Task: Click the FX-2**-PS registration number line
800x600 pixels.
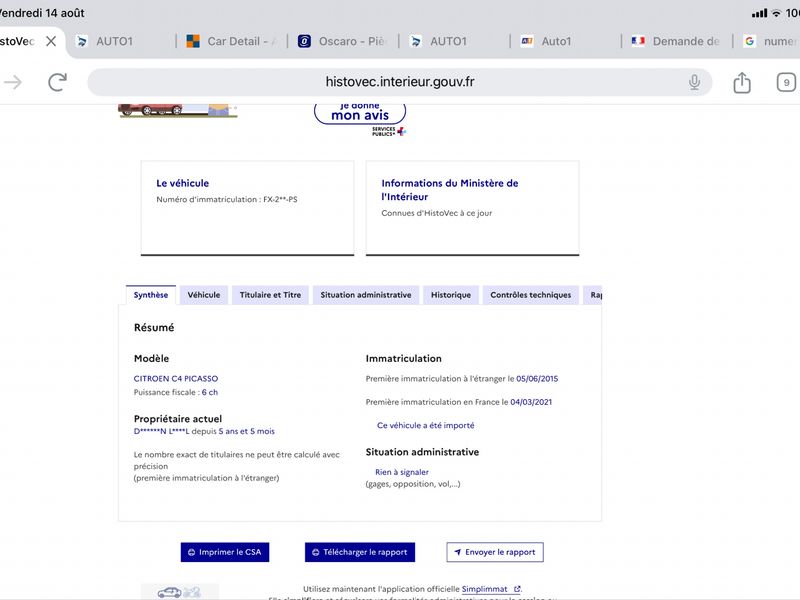Action: pyautogui.click(x=227, y=199)
